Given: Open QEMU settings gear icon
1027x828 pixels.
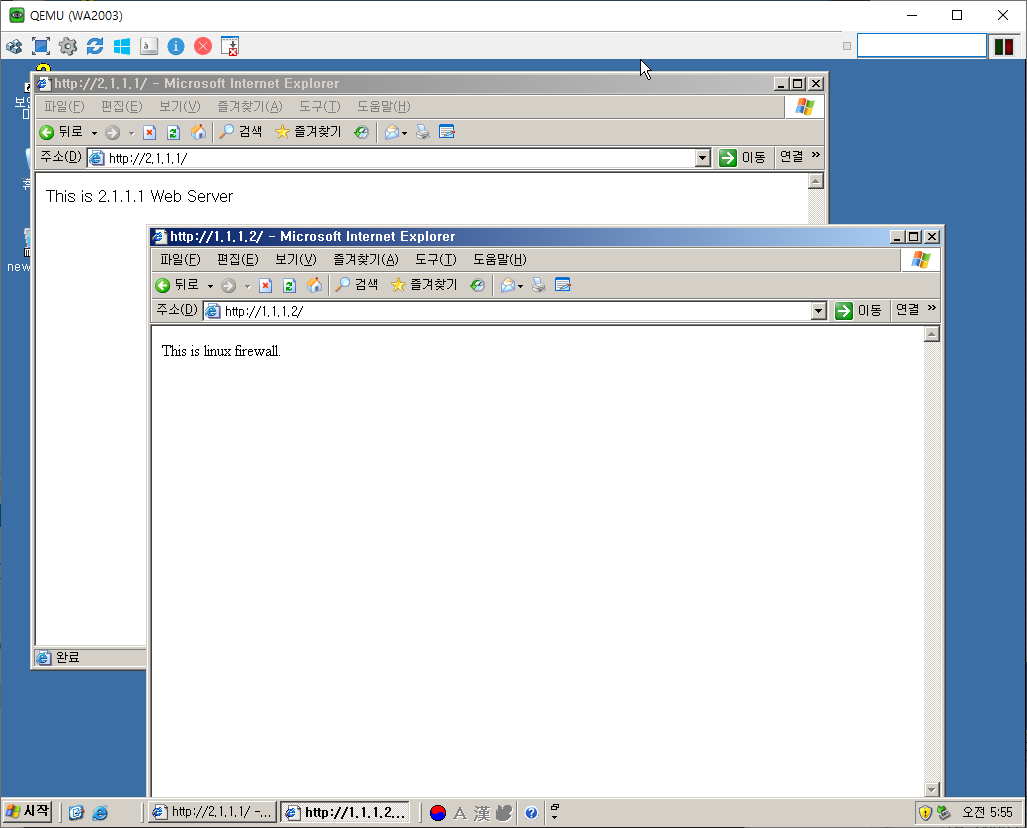Looking at the screenshot, I should 68,46.
